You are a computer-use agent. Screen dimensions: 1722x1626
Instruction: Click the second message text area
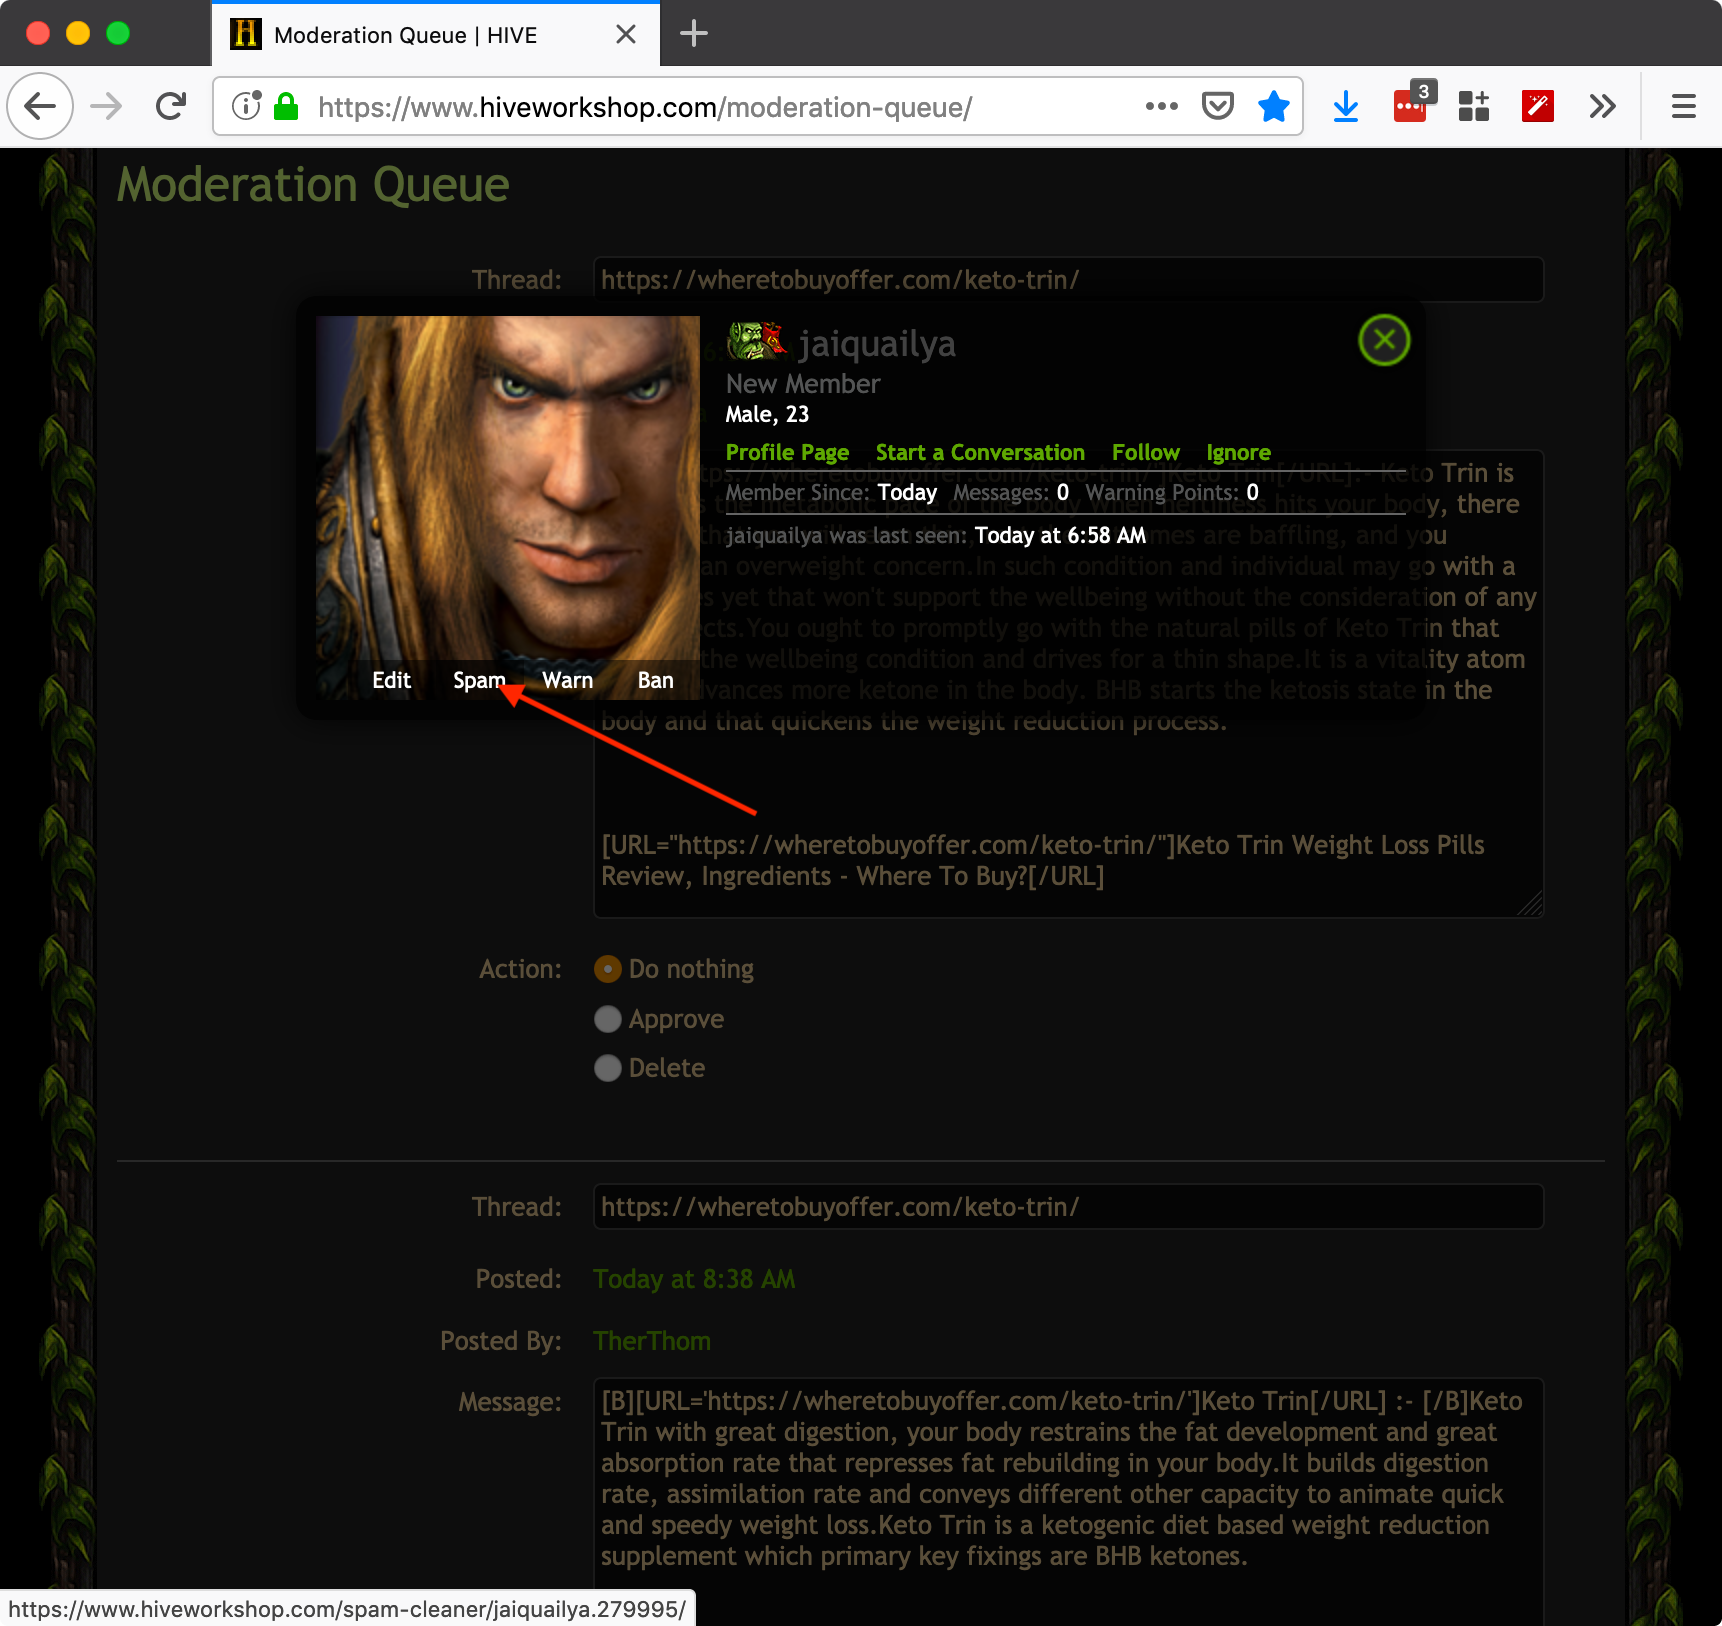click(1068, 1500)
